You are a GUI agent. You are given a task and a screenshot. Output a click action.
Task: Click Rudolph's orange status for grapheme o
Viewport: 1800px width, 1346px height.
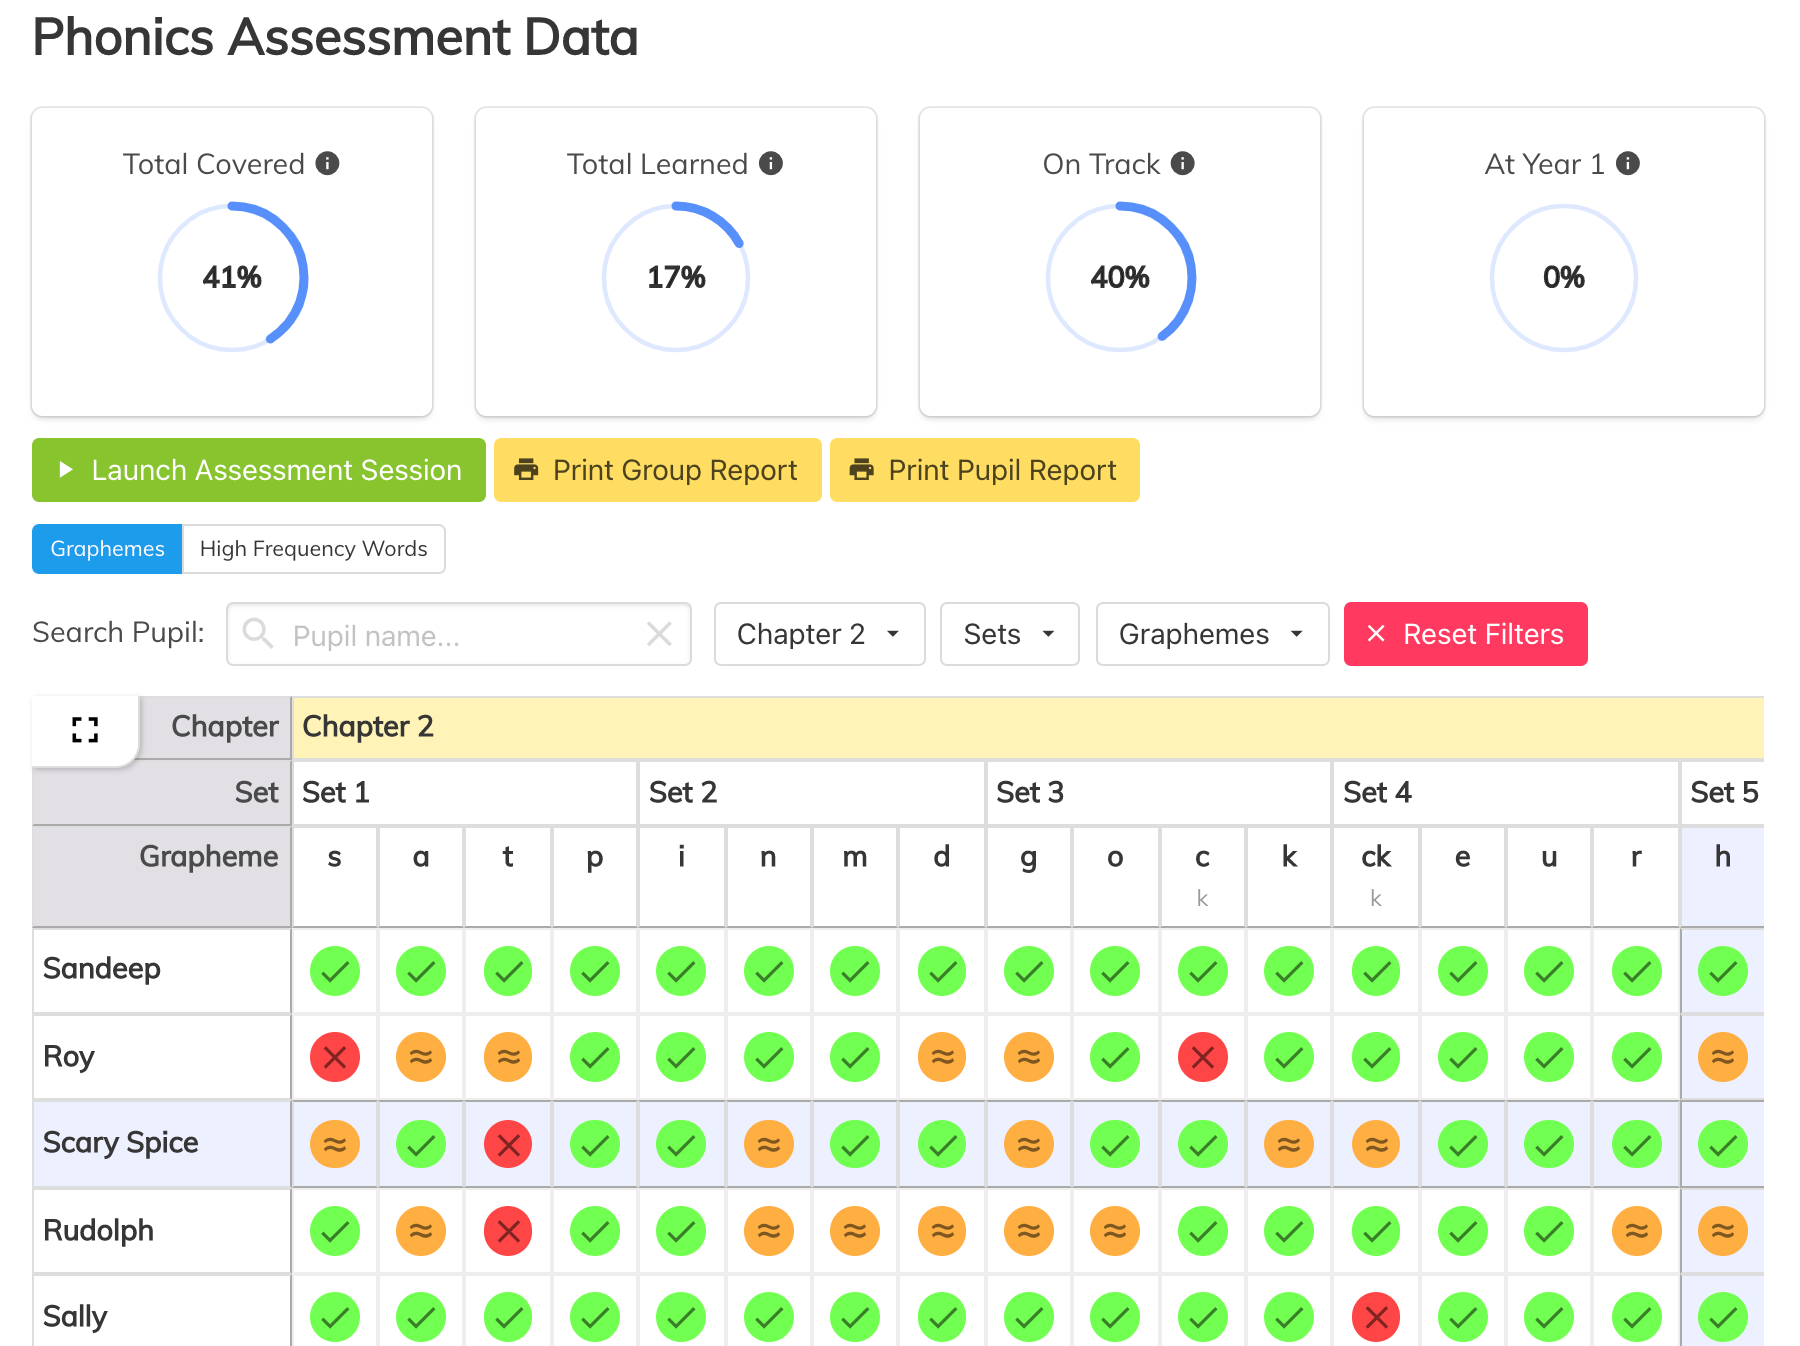pos(1115,1231)
